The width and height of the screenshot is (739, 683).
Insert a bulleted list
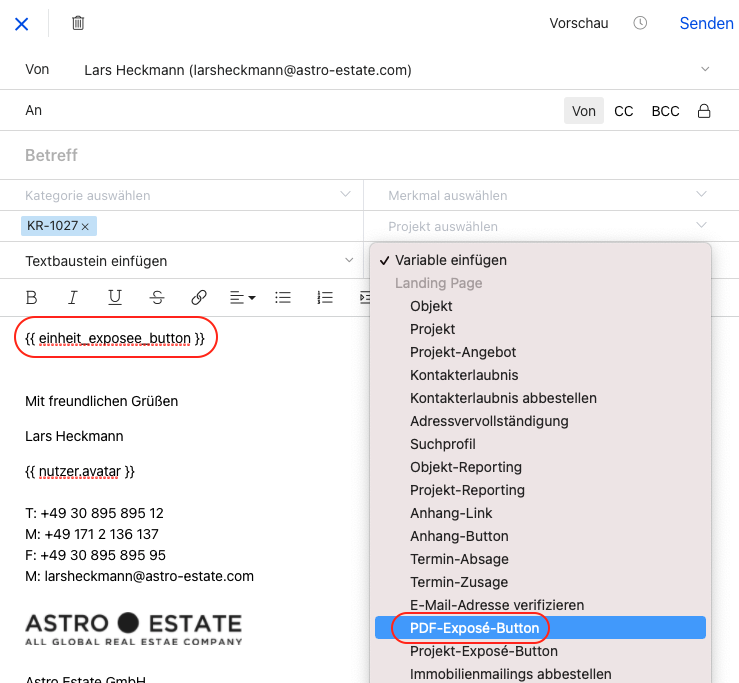click(283, 297)
